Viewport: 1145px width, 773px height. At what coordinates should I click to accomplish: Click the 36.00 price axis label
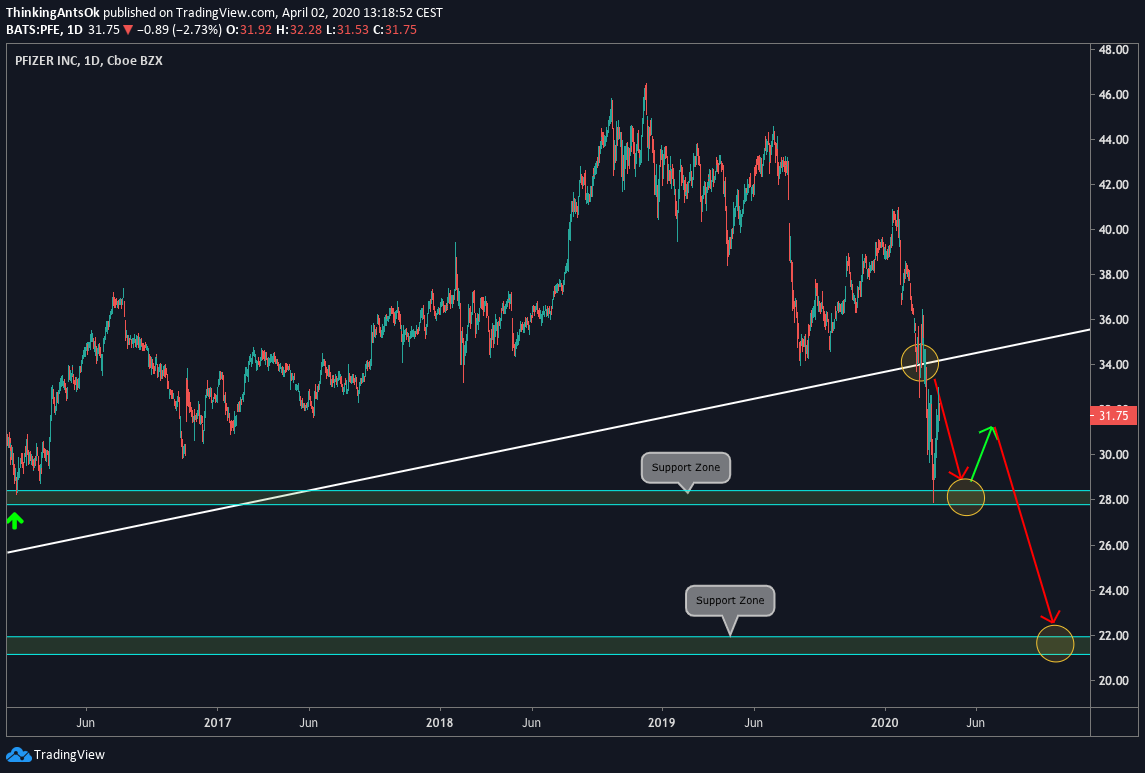[x=1114, y=320]
